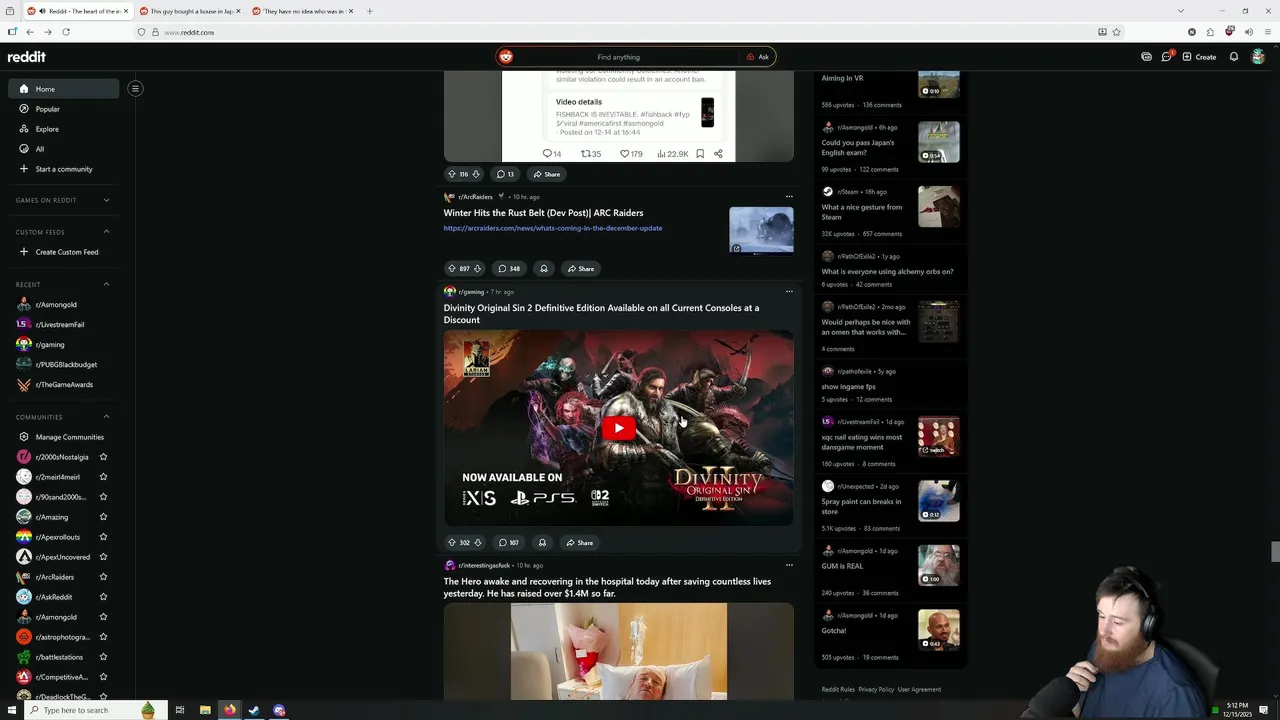Downvote the Divinity post with 302 votes
This screenshot has width=1280, height=720.
click(x=477, y=543)
